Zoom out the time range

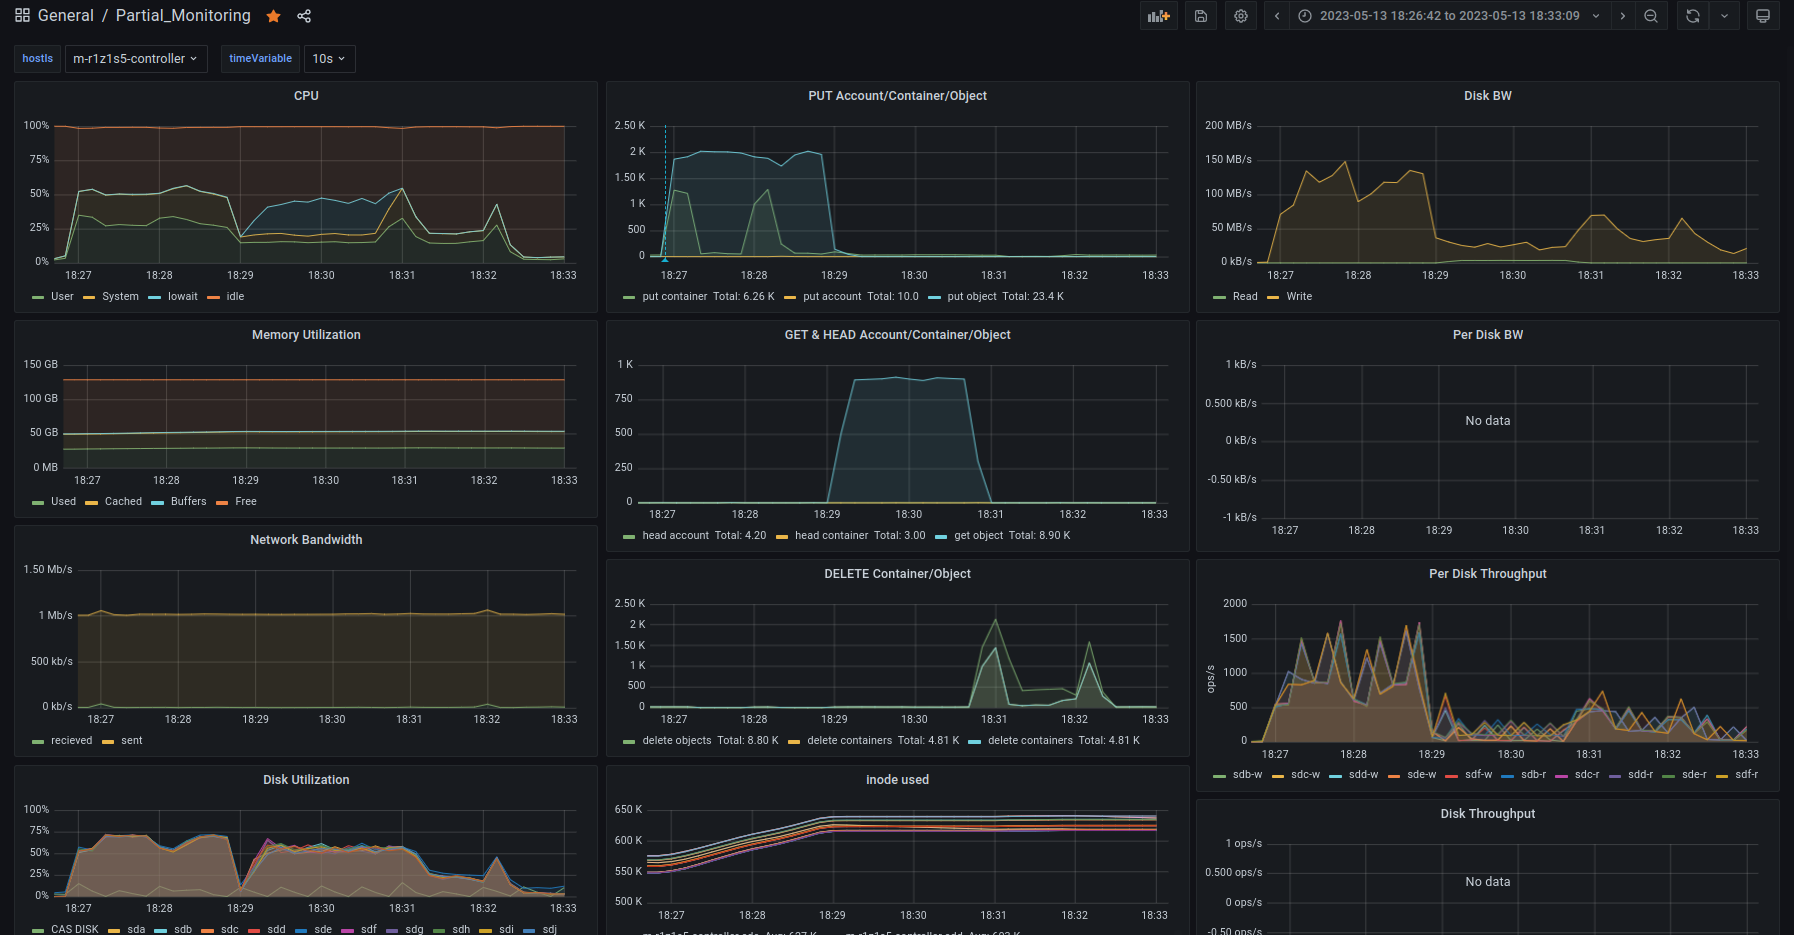[1651, 16]
